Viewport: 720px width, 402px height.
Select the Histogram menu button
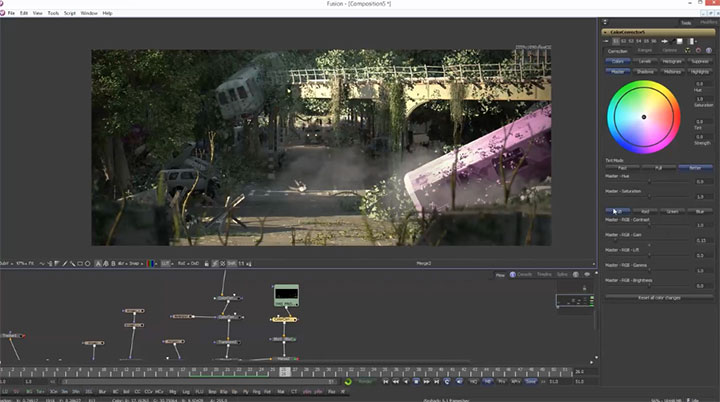pos(672,61)
